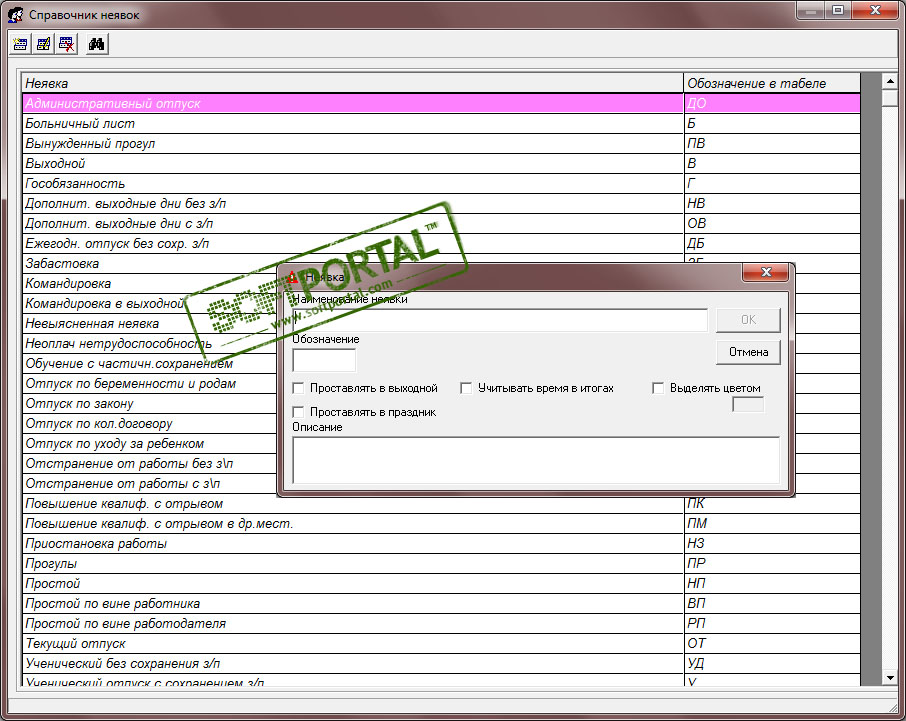Click the binoculars search icon
Screen dimensions: 906x721
point(96,44)
